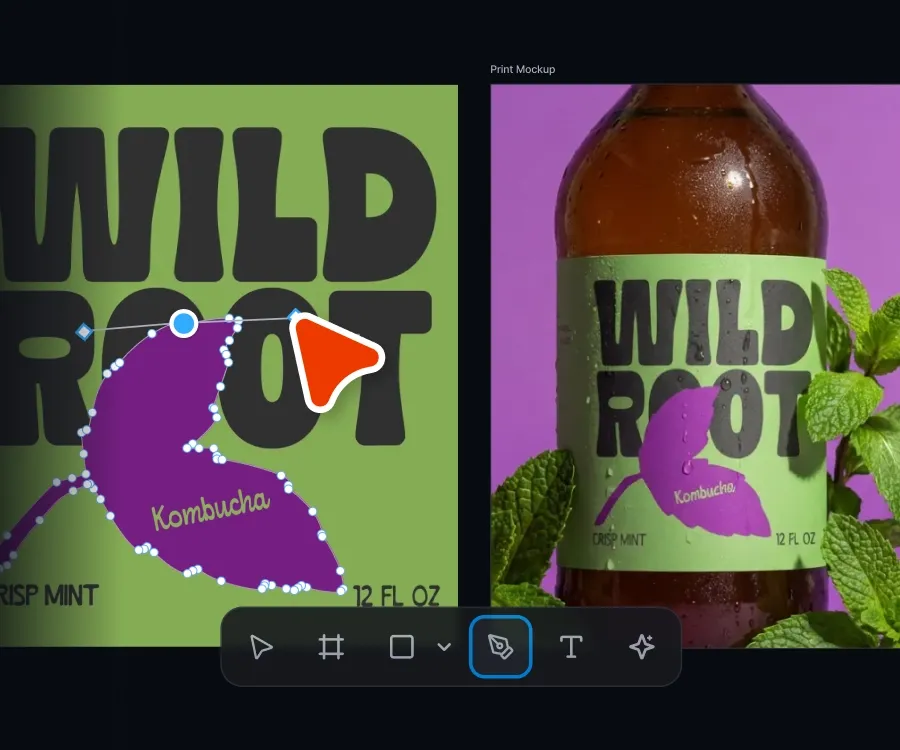900x750 pixels.
Task: Select the Move arrow tool
Action: click(x=261, y=647)
